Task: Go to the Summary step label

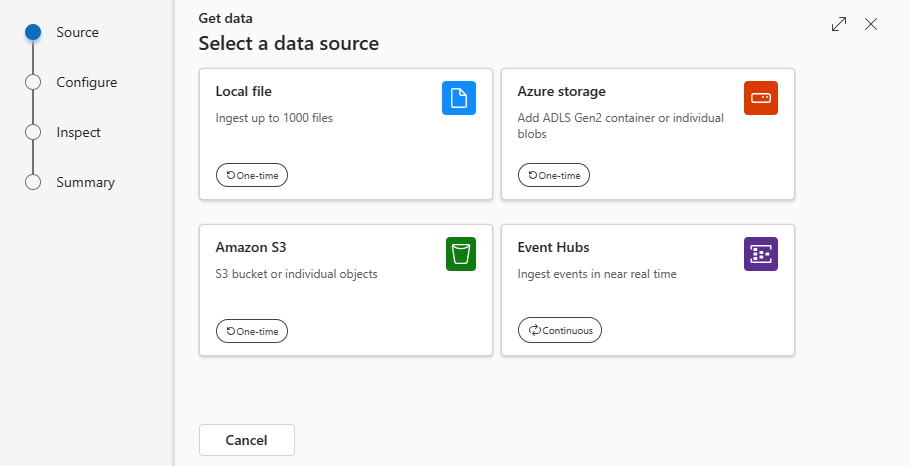Action: 85,182
